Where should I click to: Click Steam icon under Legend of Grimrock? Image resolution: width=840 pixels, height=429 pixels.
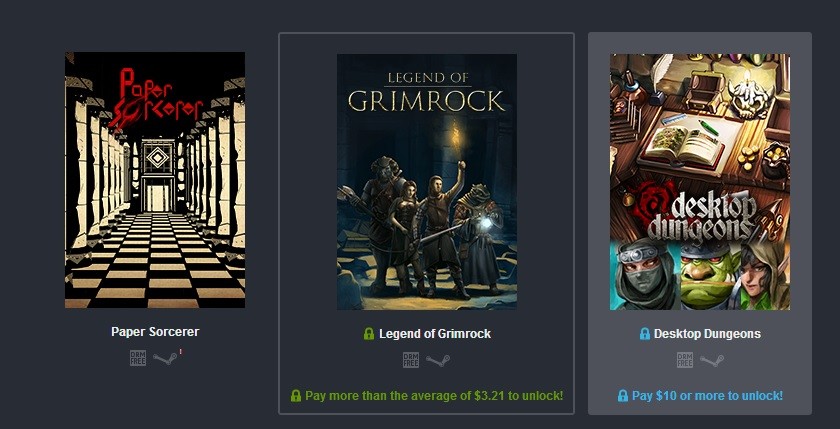click(438, 360)
